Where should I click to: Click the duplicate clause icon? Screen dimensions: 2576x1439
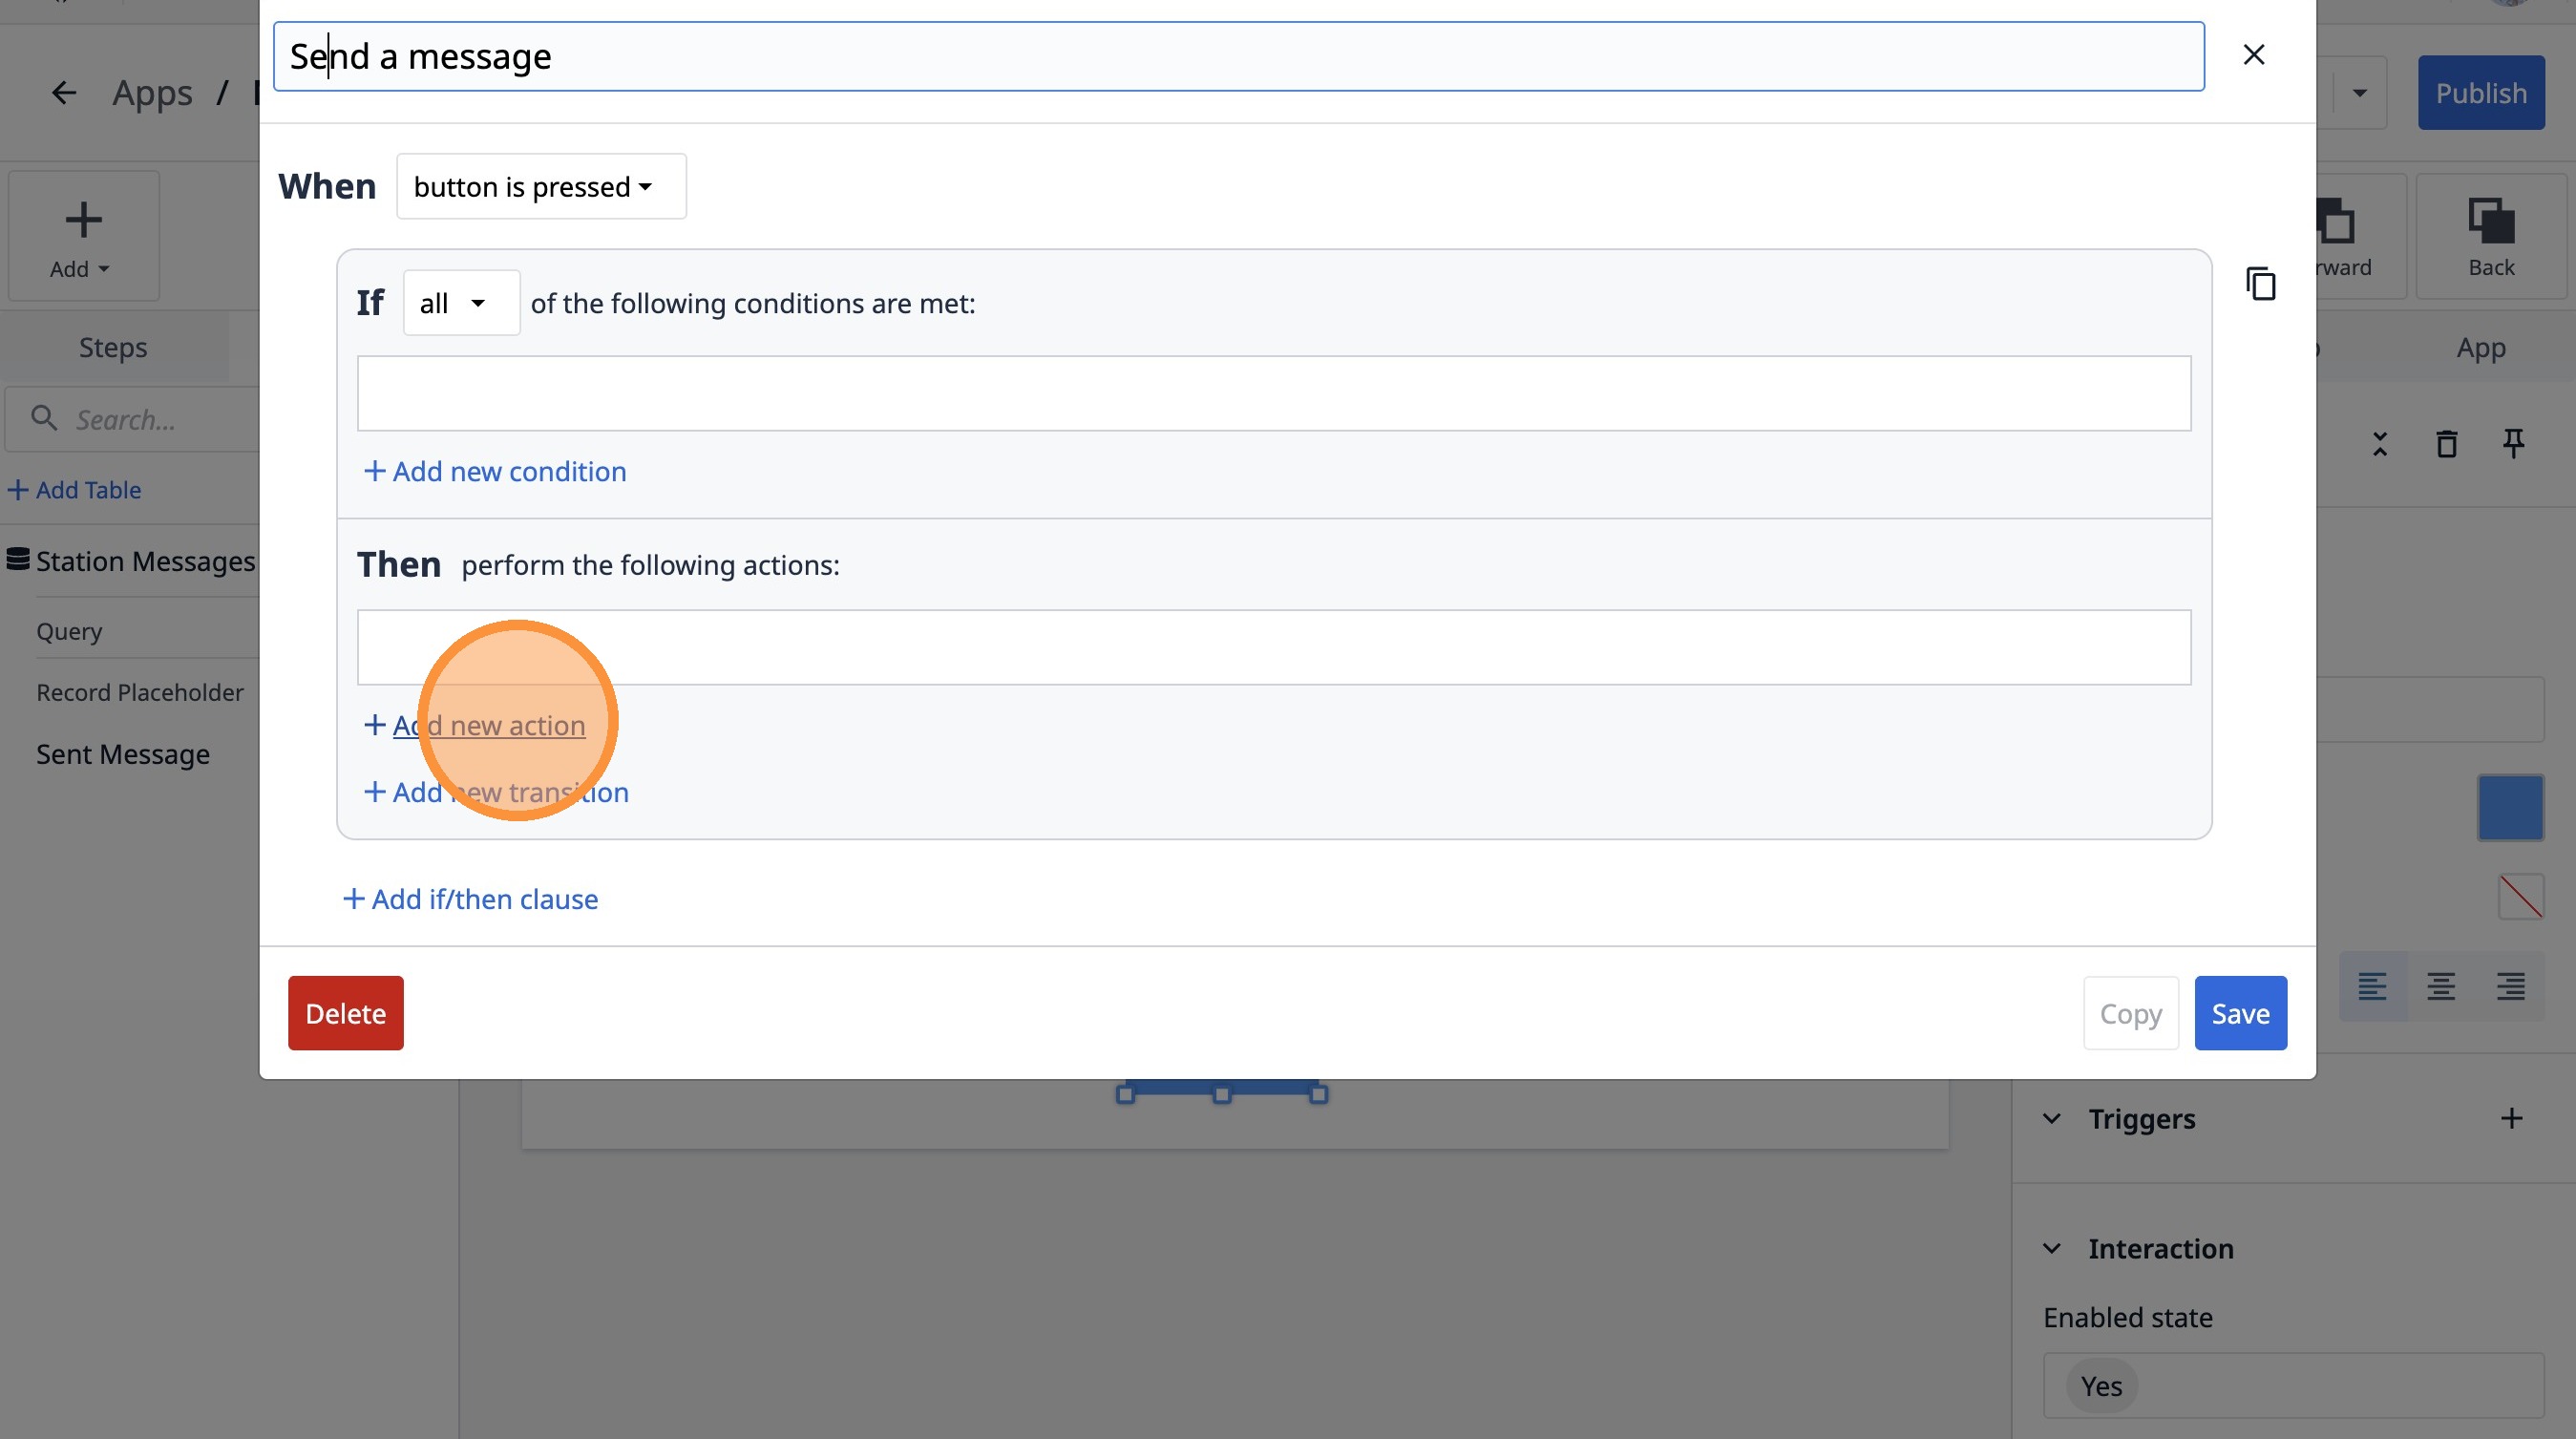coord(2260,284)
